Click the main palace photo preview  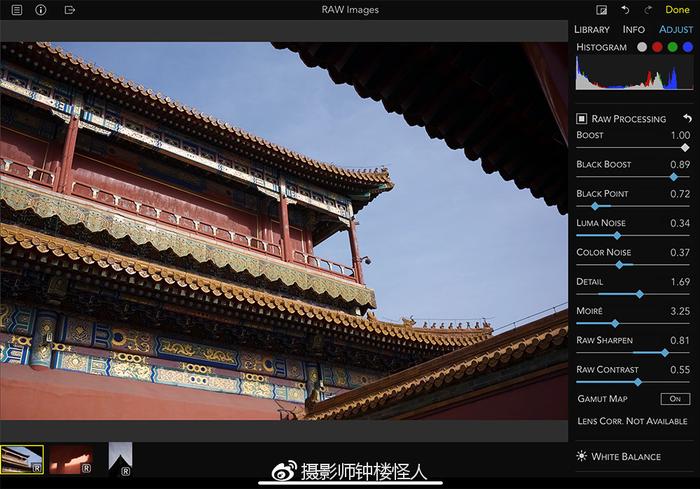point(284,231)
